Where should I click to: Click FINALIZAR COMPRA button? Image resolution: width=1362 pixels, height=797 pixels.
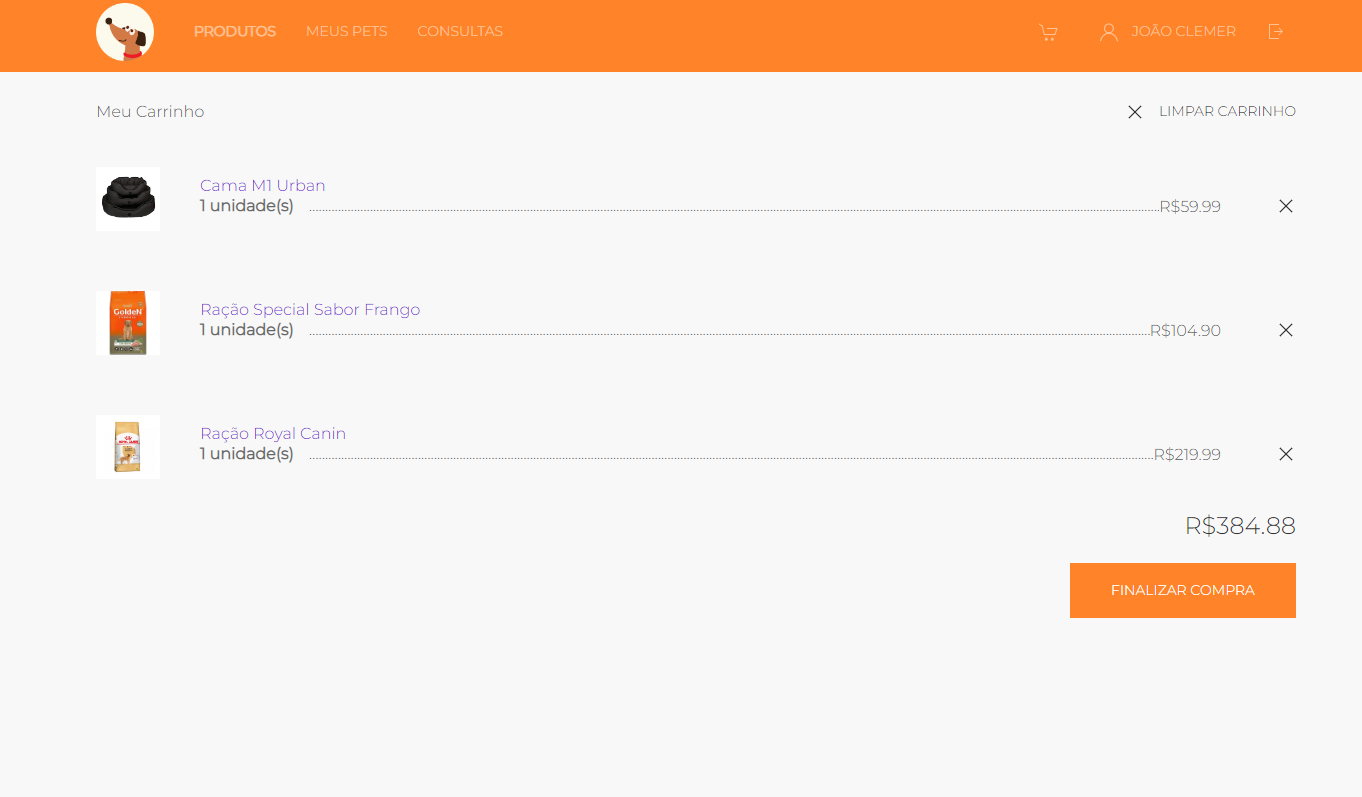point(1183,590)
